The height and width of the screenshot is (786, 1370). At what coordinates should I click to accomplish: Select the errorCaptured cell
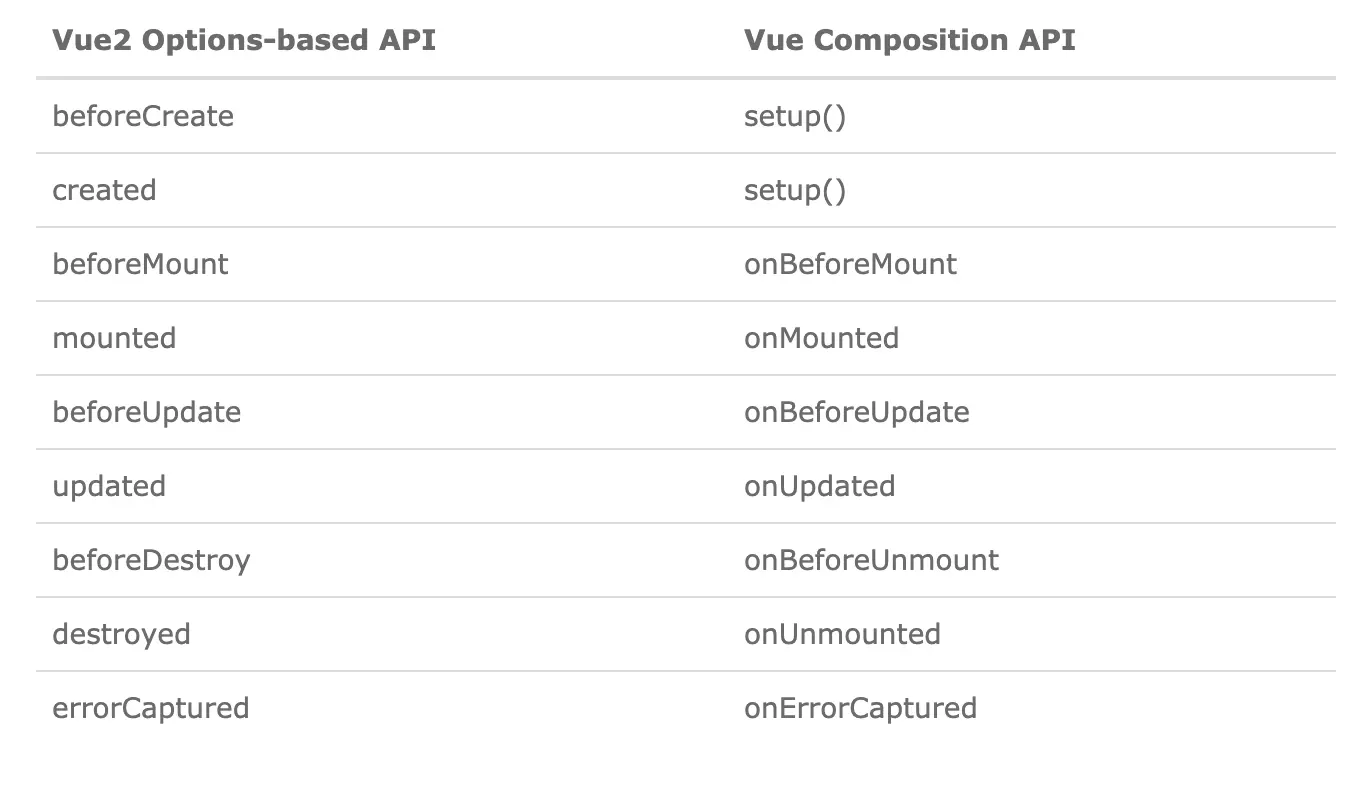150,708
